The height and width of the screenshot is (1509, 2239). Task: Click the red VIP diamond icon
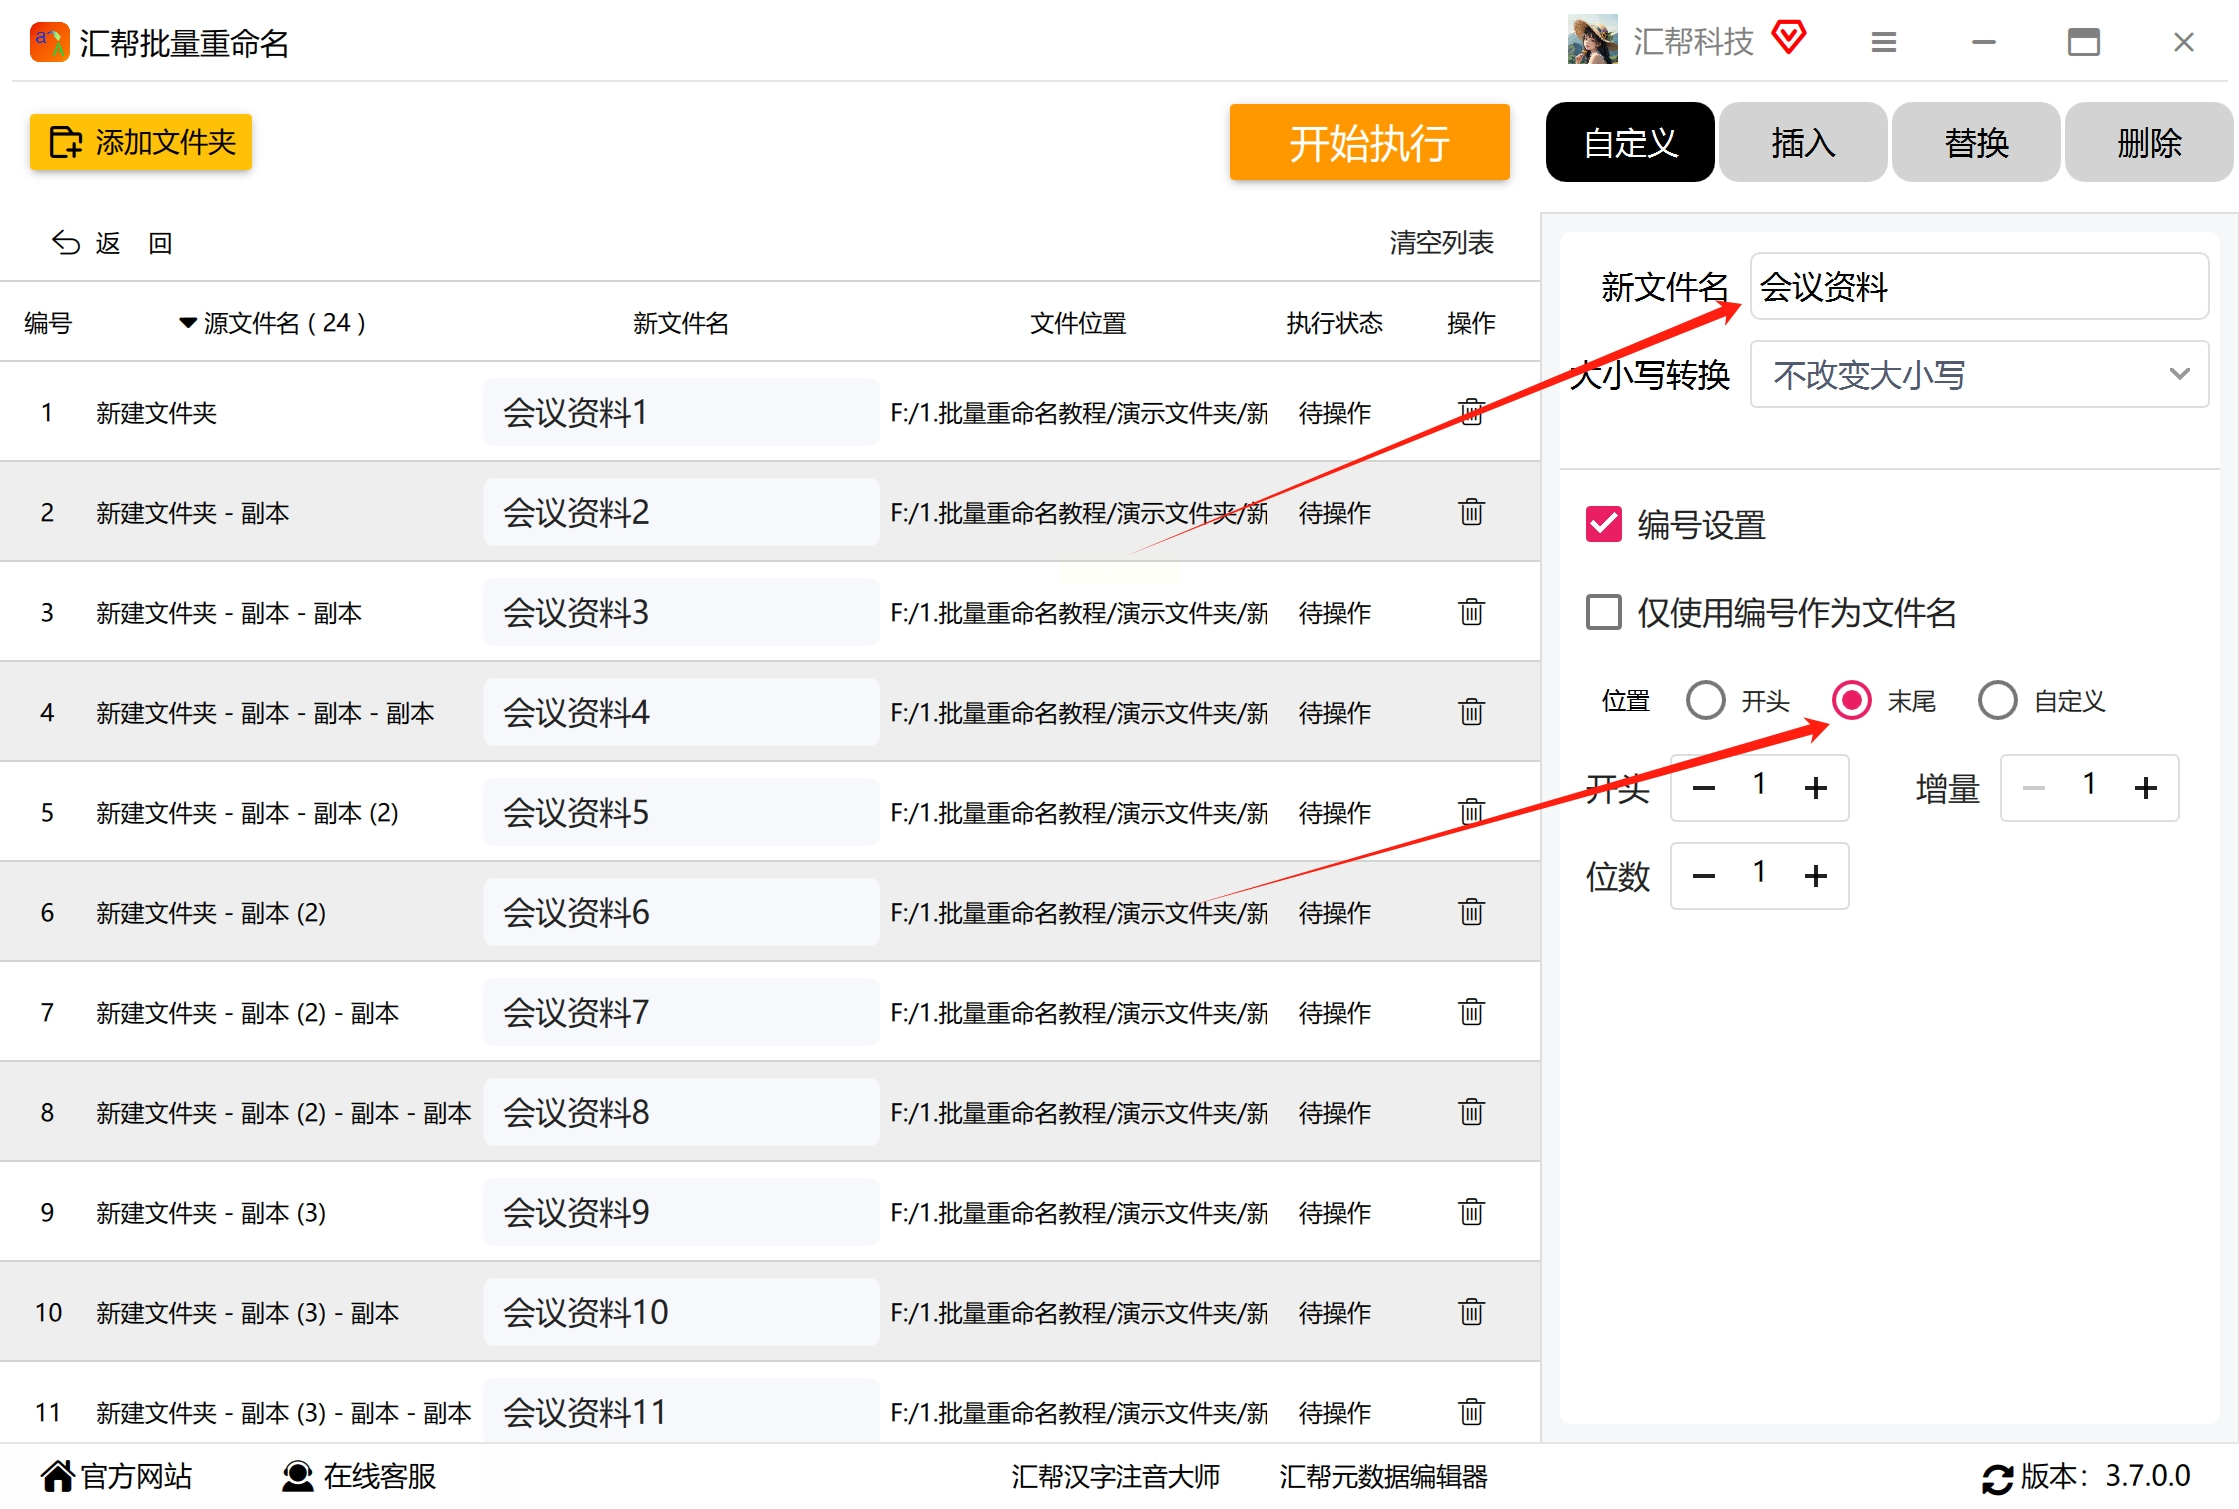click(1788, 38)
